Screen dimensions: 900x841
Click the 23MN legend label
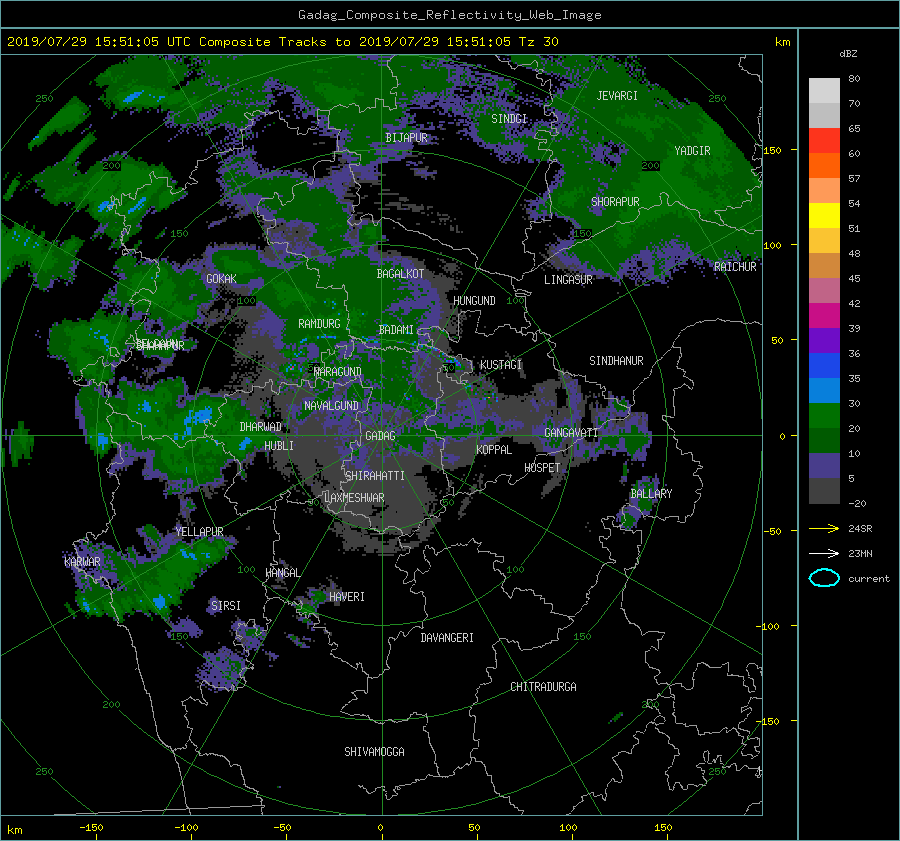tap(860, 553)
